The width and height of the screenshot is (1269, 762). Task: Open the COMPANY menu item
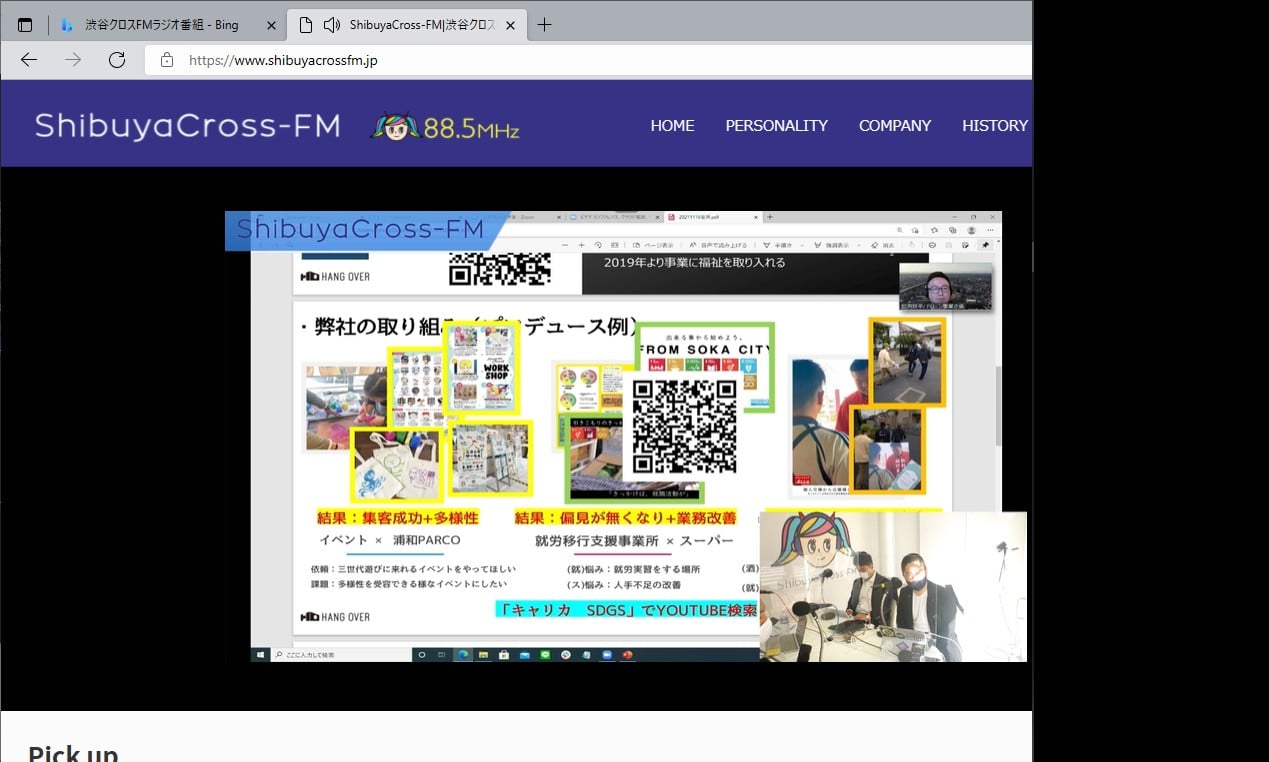894,126
